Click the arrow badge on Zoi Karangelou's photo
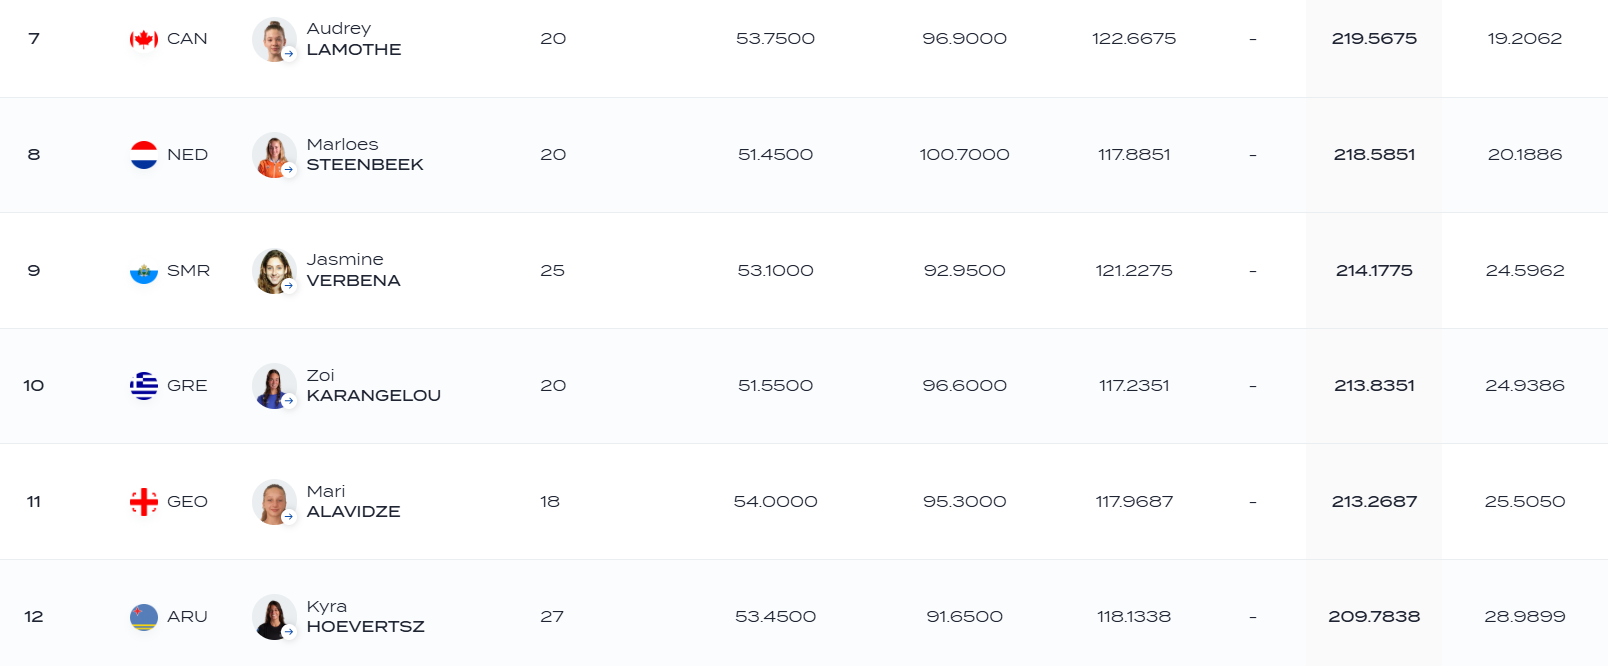This screenshot has height=666, width=1616. (x=289, y=401)
